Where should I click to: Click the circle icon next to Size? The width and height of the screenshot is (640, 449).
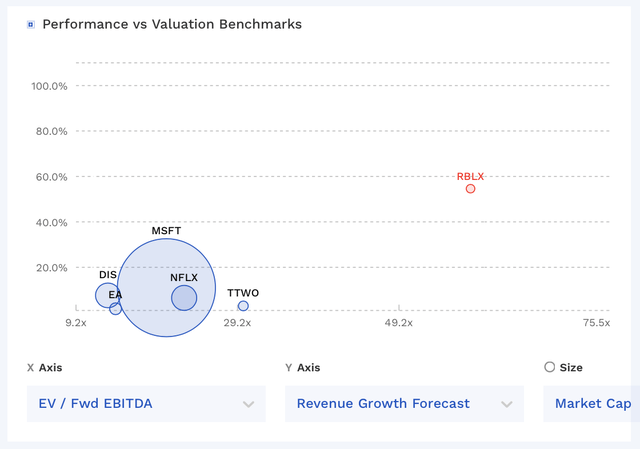[549, 367]
